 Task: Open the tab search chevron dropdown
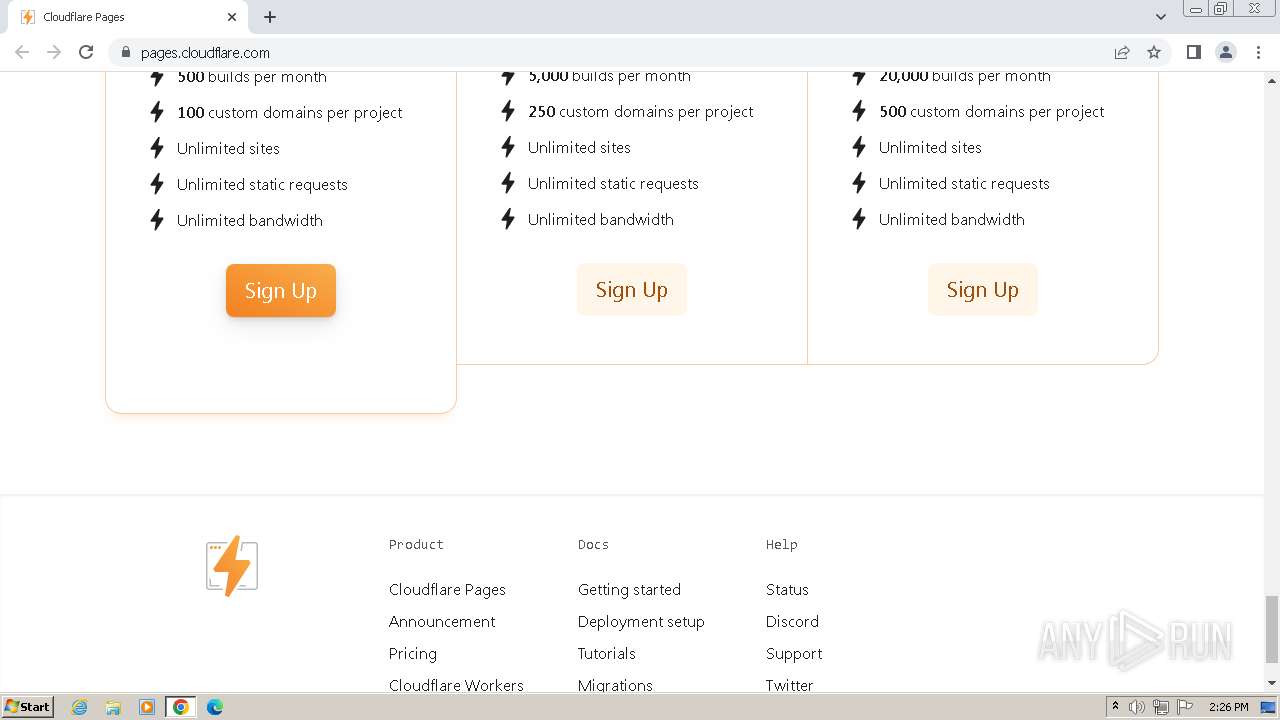click(x=1160, y=17)
